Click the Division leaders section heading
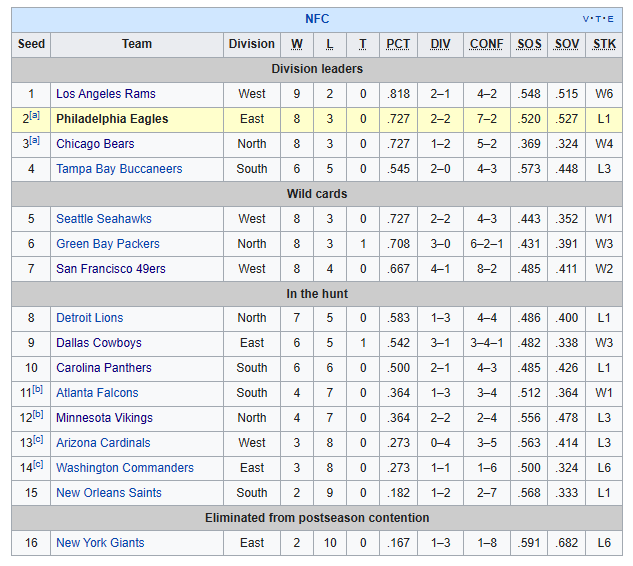This screenshot has width=633, height=566. (317, 69)
